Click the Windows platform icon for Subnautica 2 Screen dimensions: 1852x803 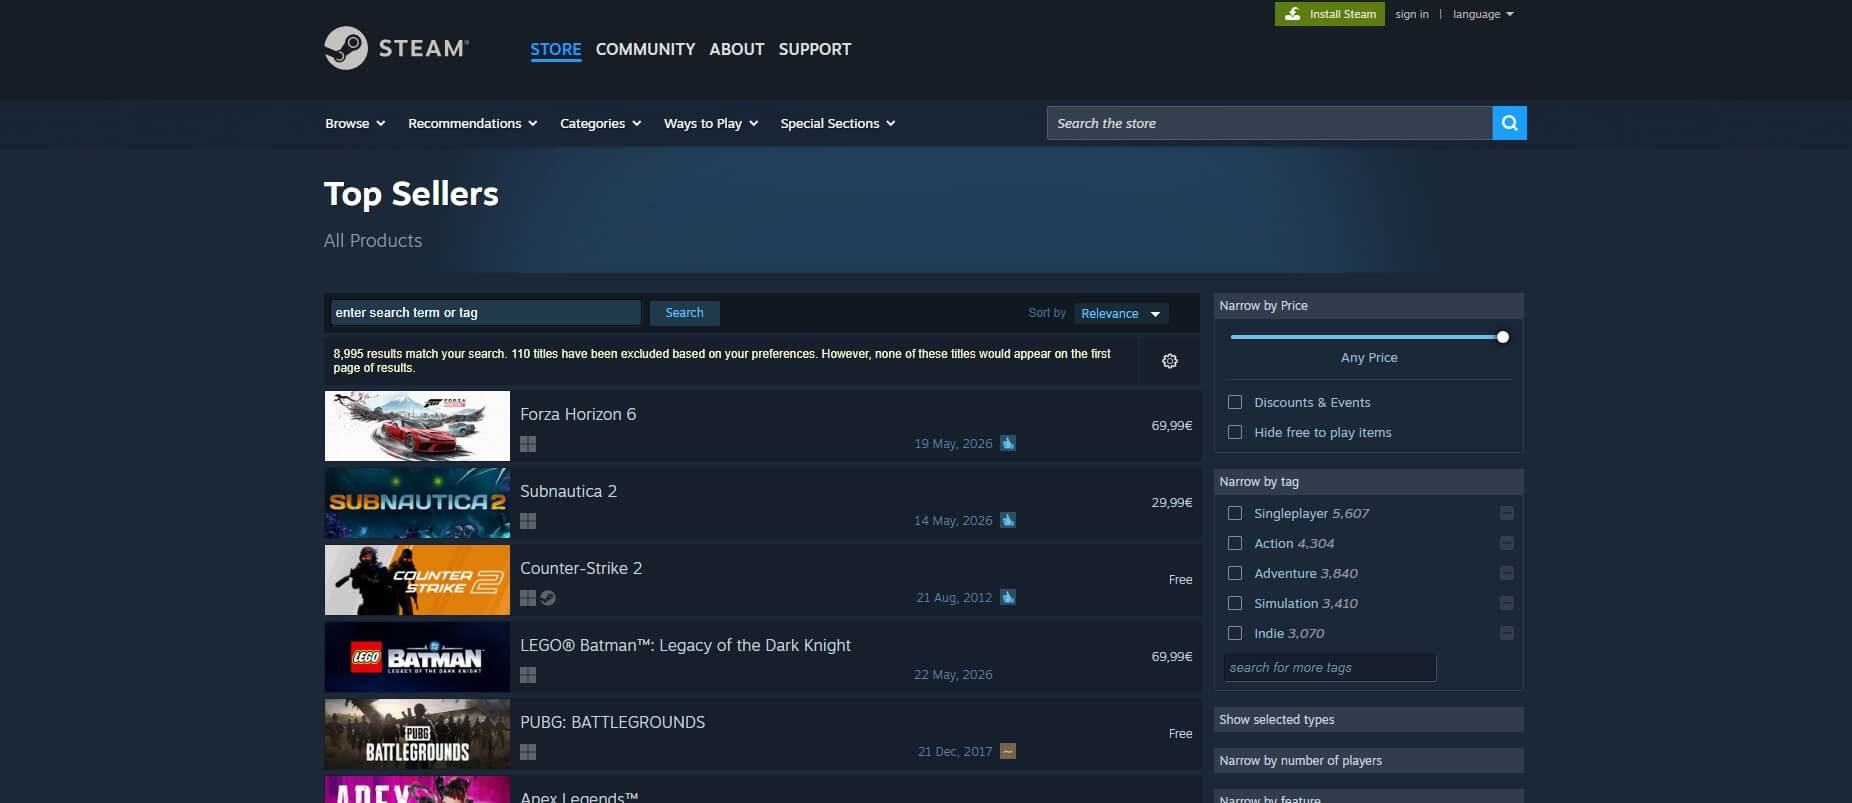coord(528,521)
